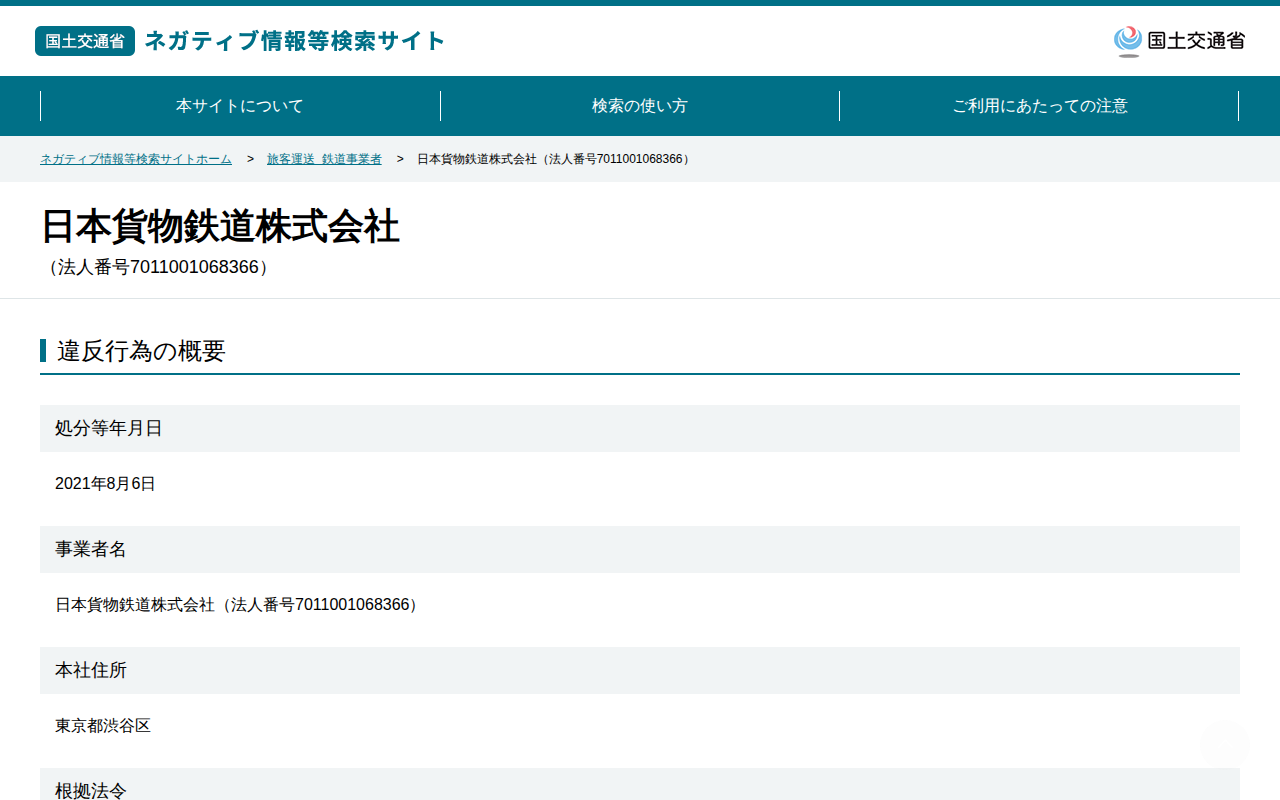Open the ご利用にあたっての注意 menu item
The height and width of the screenshot is (800, 1280).
[1040, 106]
